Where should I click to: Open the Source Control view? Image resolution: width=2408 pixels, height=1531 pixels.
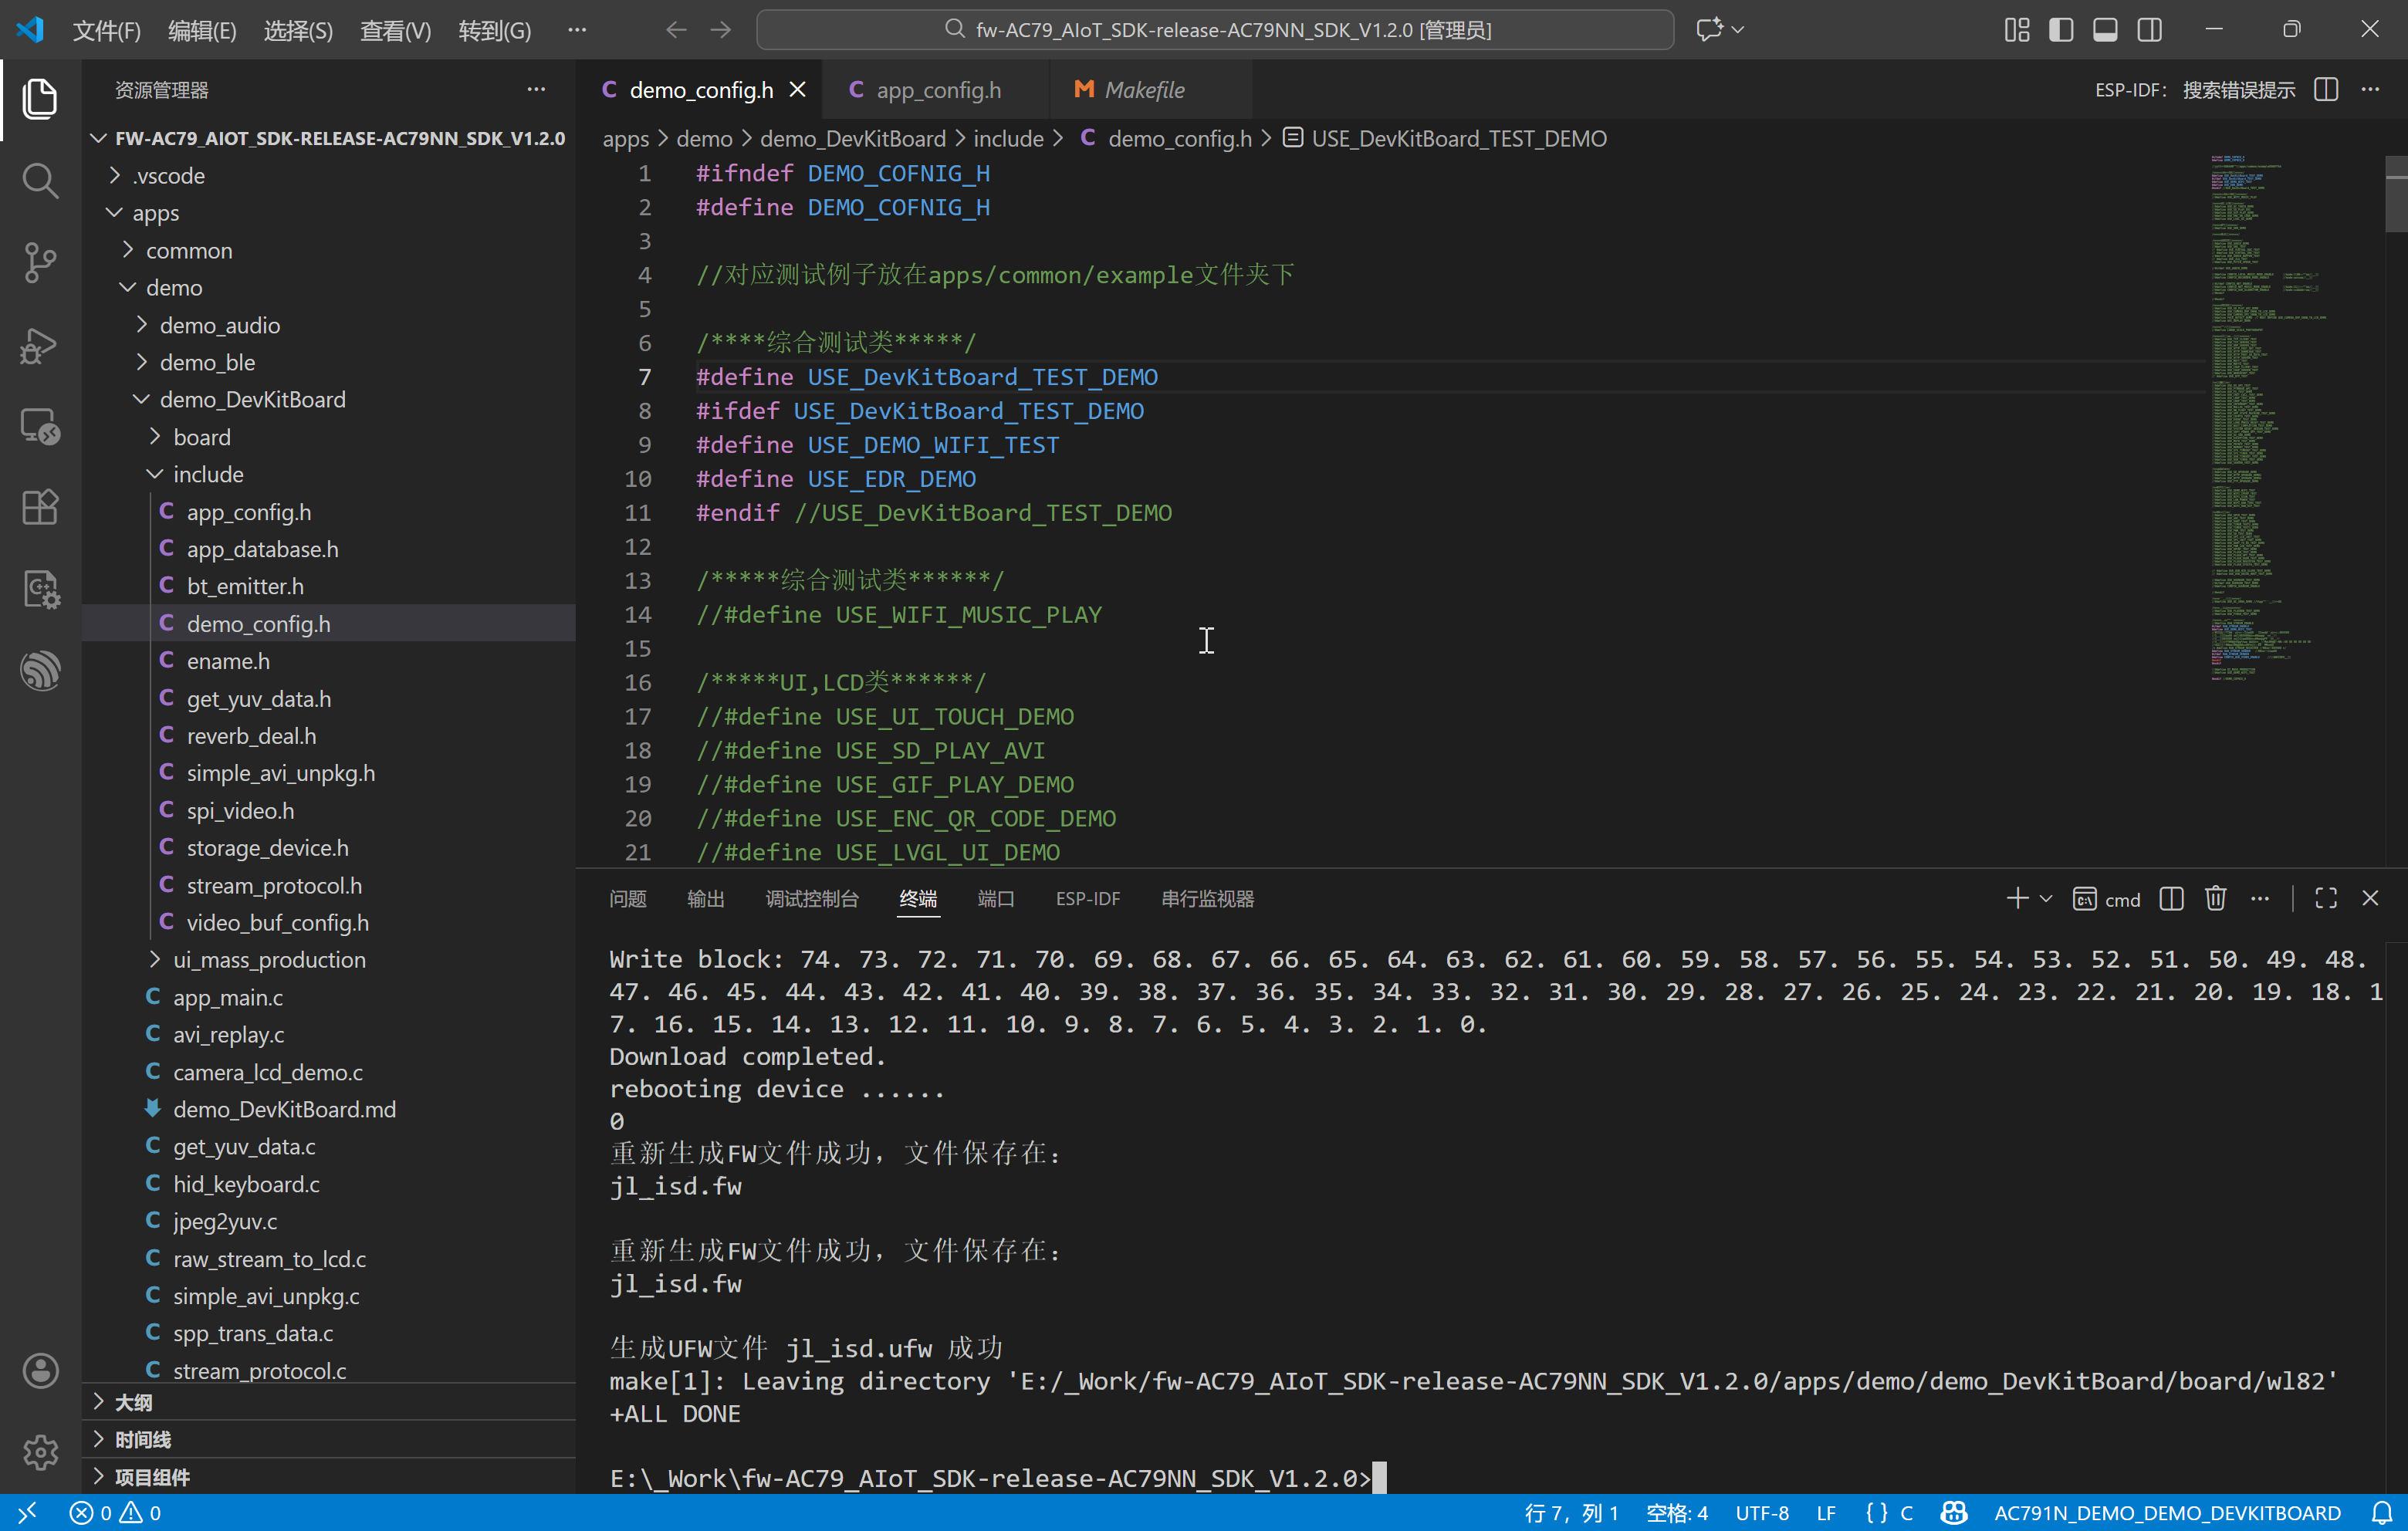coord(40,263)
